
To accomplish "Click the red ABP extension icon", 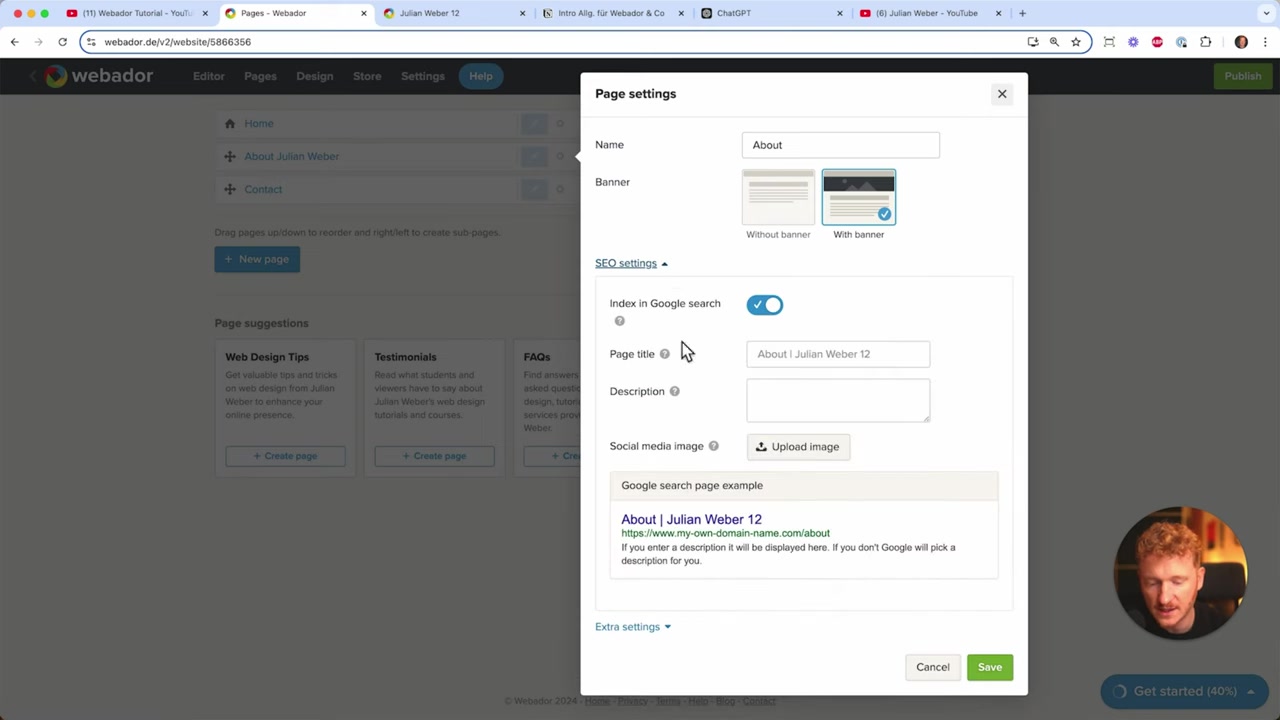I will [1157, 42].
